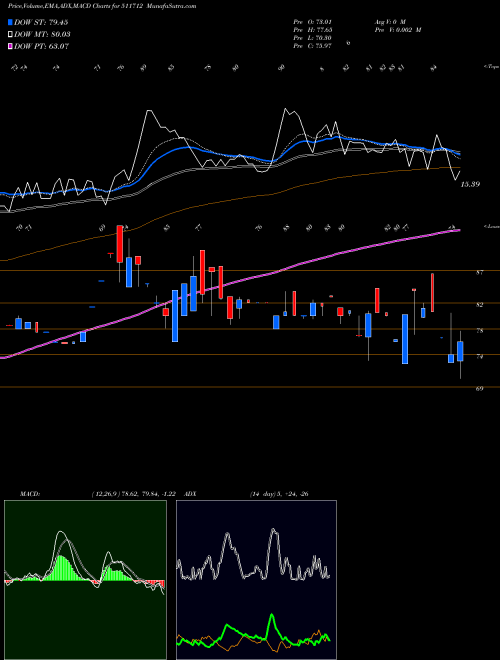Image resolution: width=500 pixels, height=660 pixels.
Task: Click the tall red candlestick at far left peak
Action: 120,244
